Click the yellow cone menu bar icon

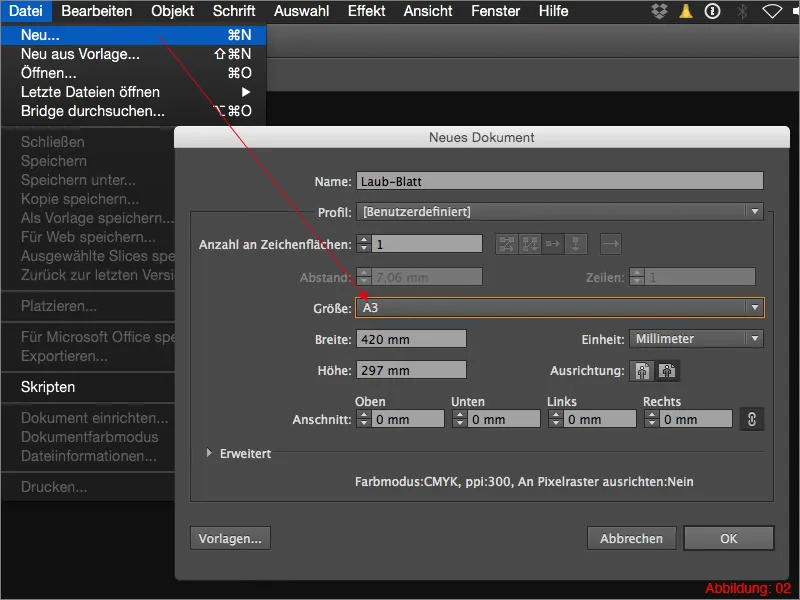coord(686,11)
